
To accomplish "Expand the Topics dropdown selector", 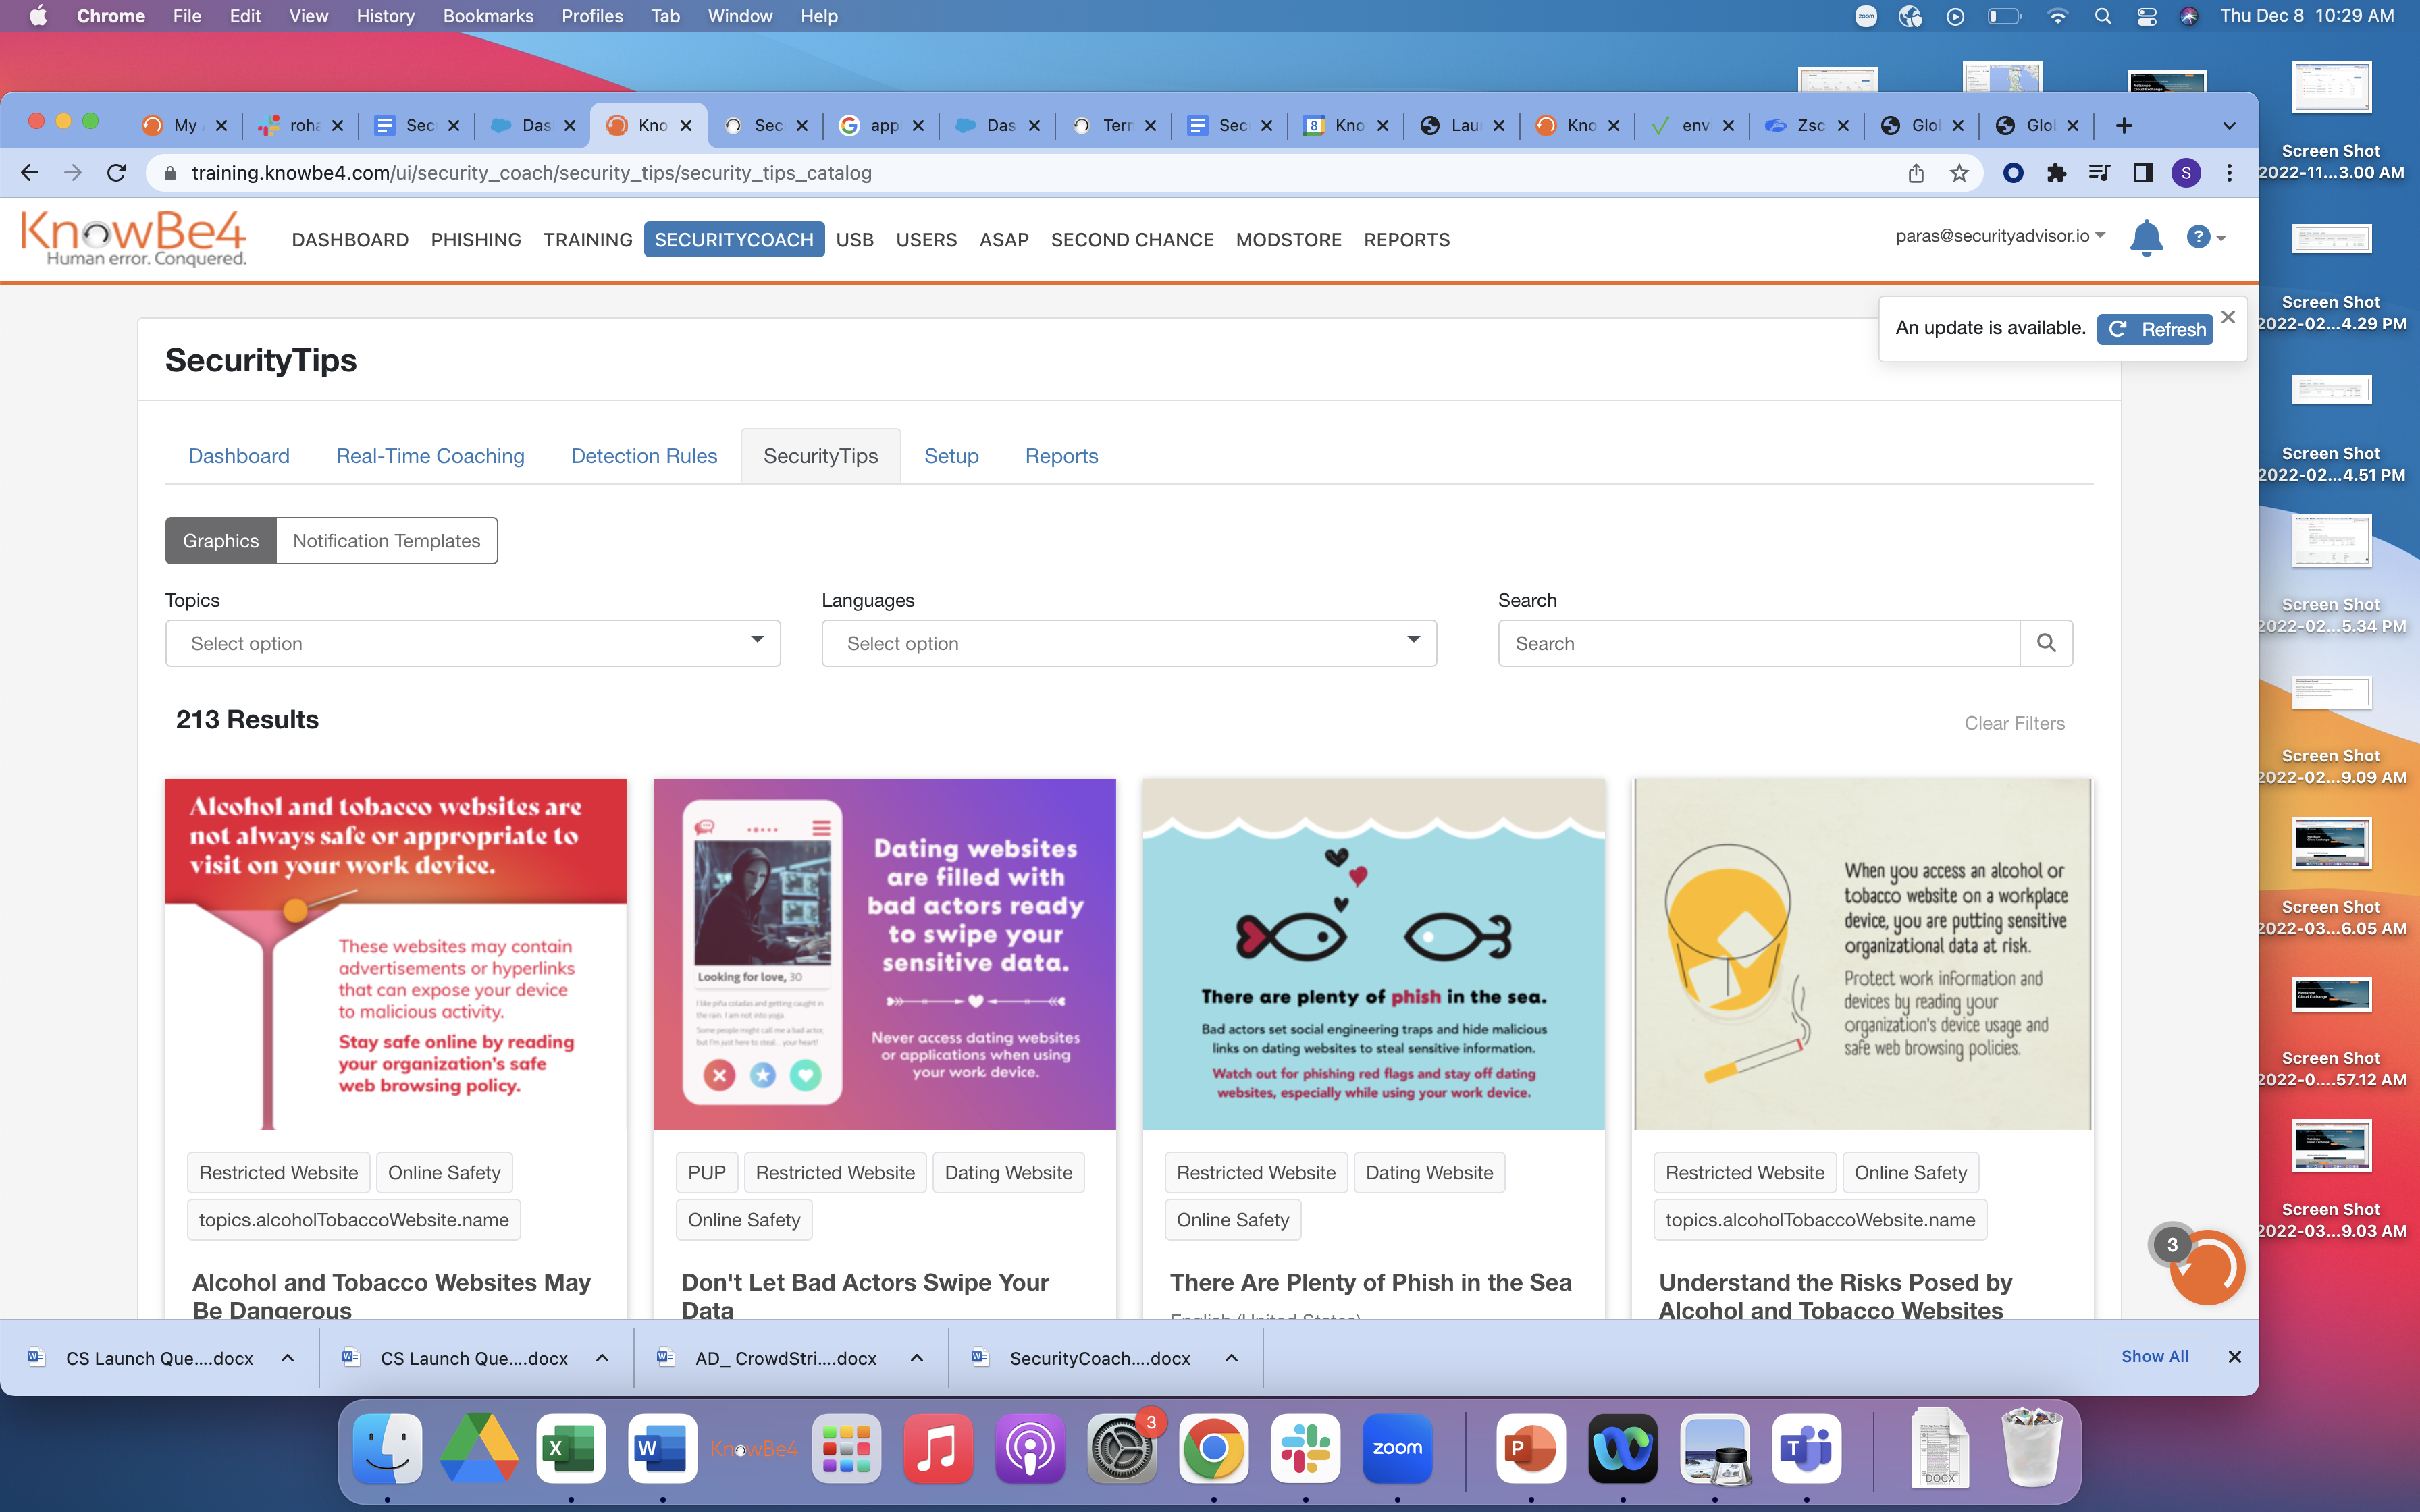I will pos(472,643).
